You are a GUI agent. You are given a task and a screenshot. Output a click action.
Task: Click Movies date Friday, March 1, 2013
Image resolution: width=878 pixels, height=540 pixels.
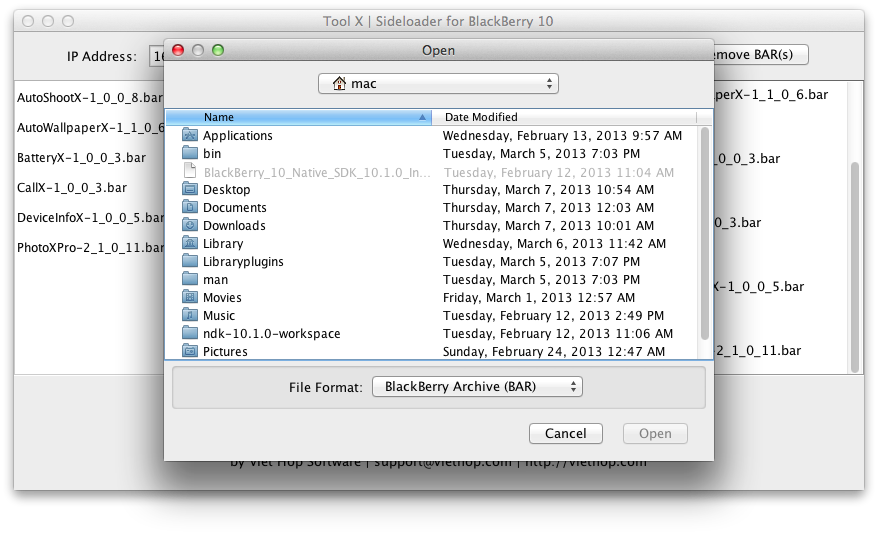coord(539,297)
